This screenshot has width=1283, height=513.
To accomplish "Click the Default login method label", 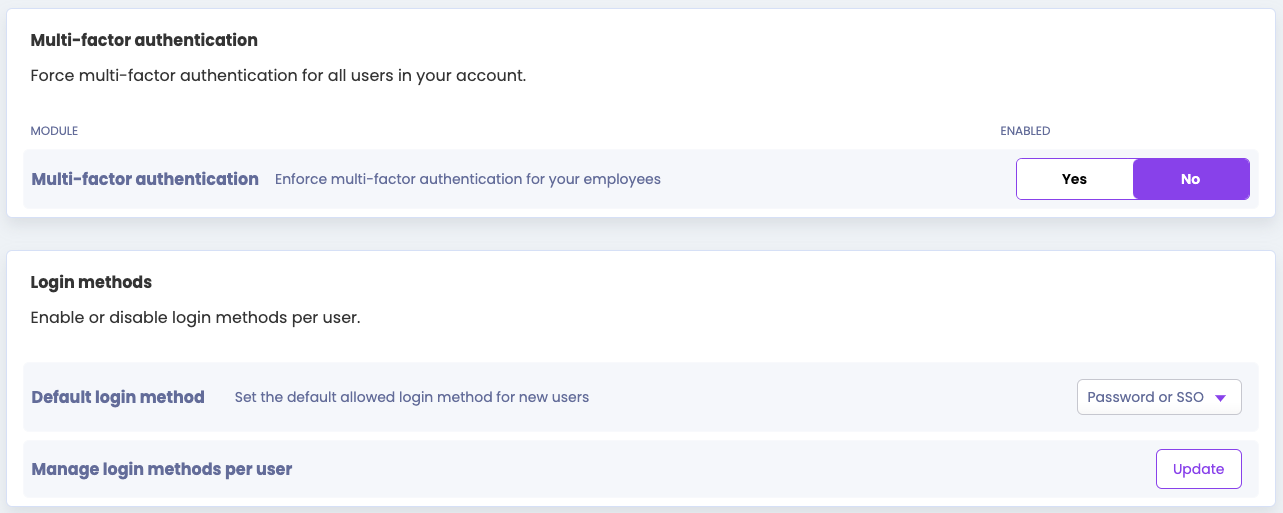I will click(x=118, y=397).
